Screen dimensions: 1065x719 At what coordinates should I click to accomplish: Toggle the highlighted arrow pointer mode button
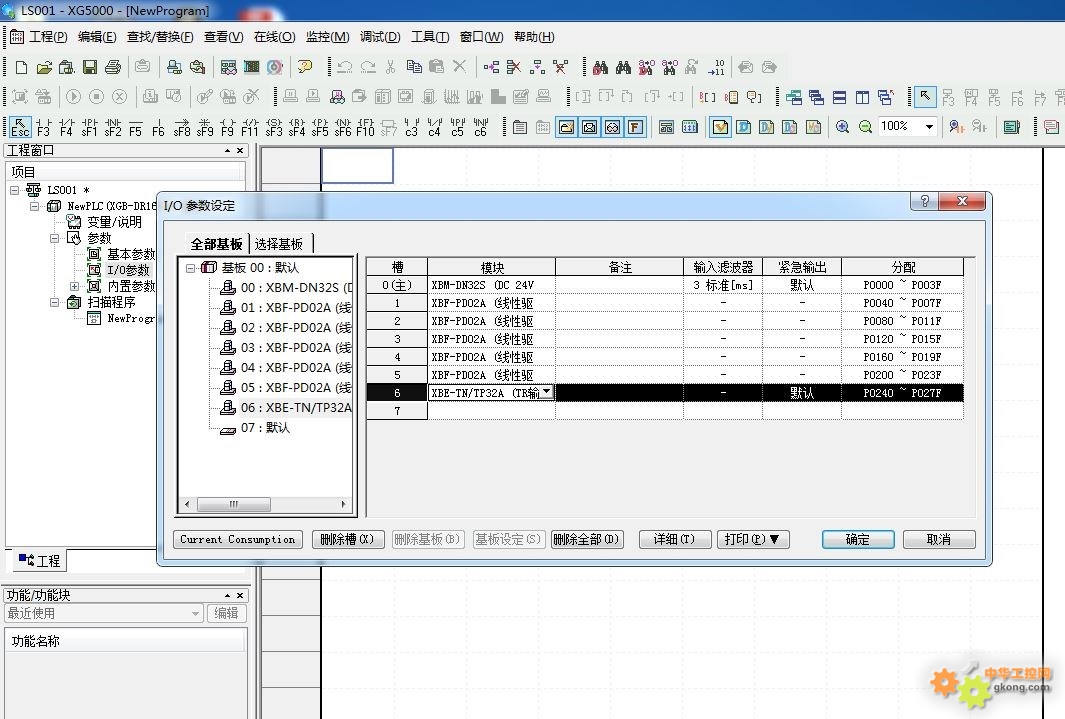925,97
